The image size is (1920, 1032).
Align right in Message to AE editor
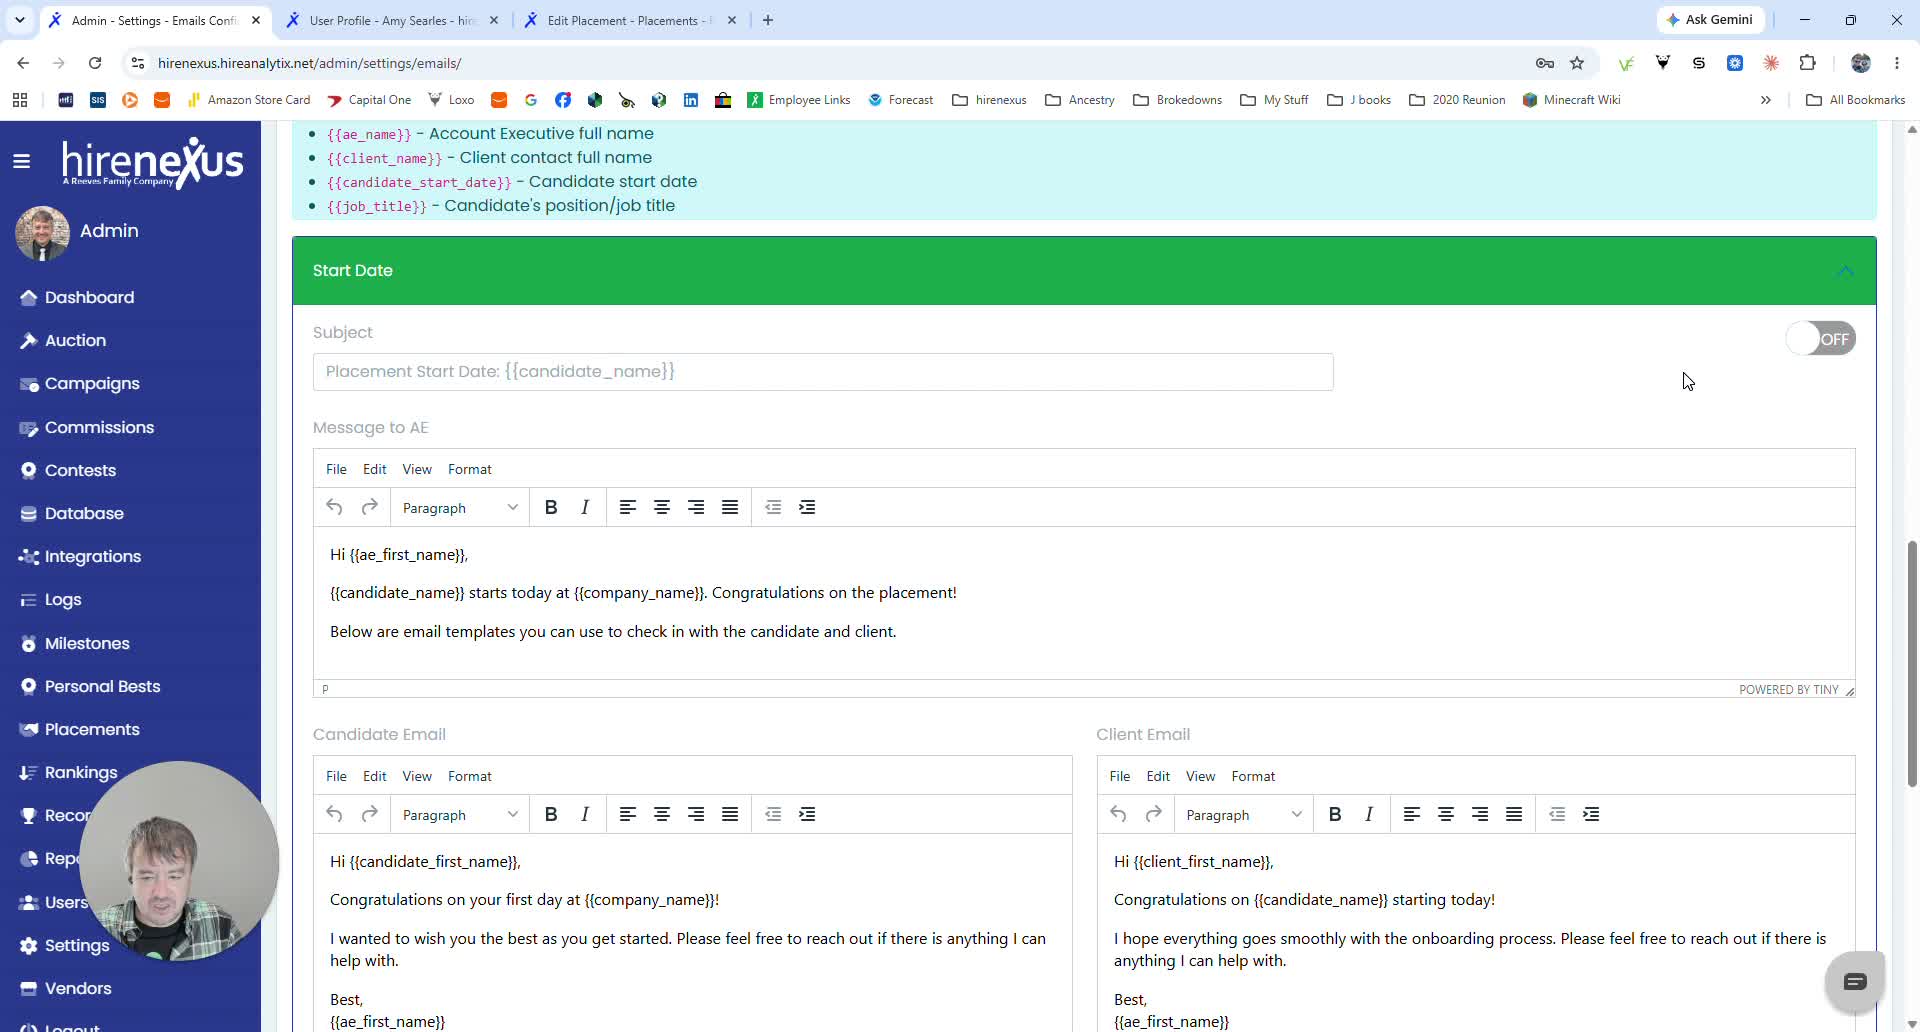pyautogui.click(x=696, y=508)
